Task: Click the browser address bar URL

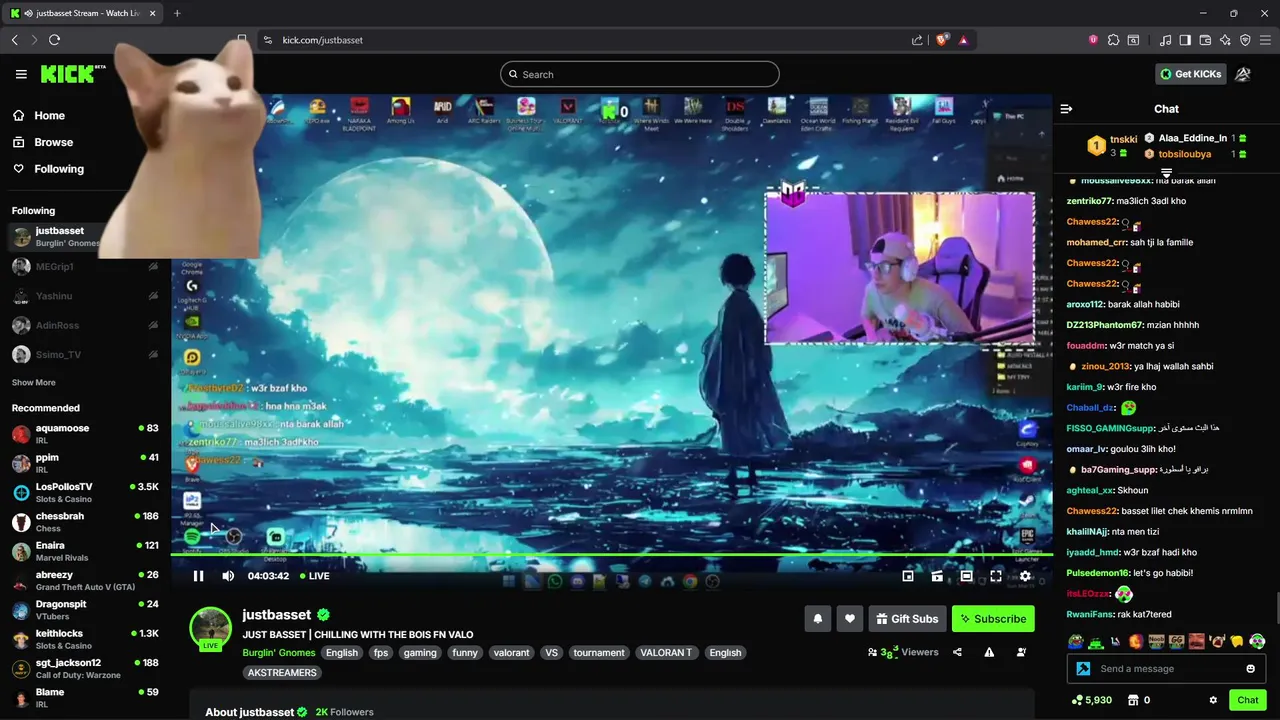Action: tap(323, 40)
